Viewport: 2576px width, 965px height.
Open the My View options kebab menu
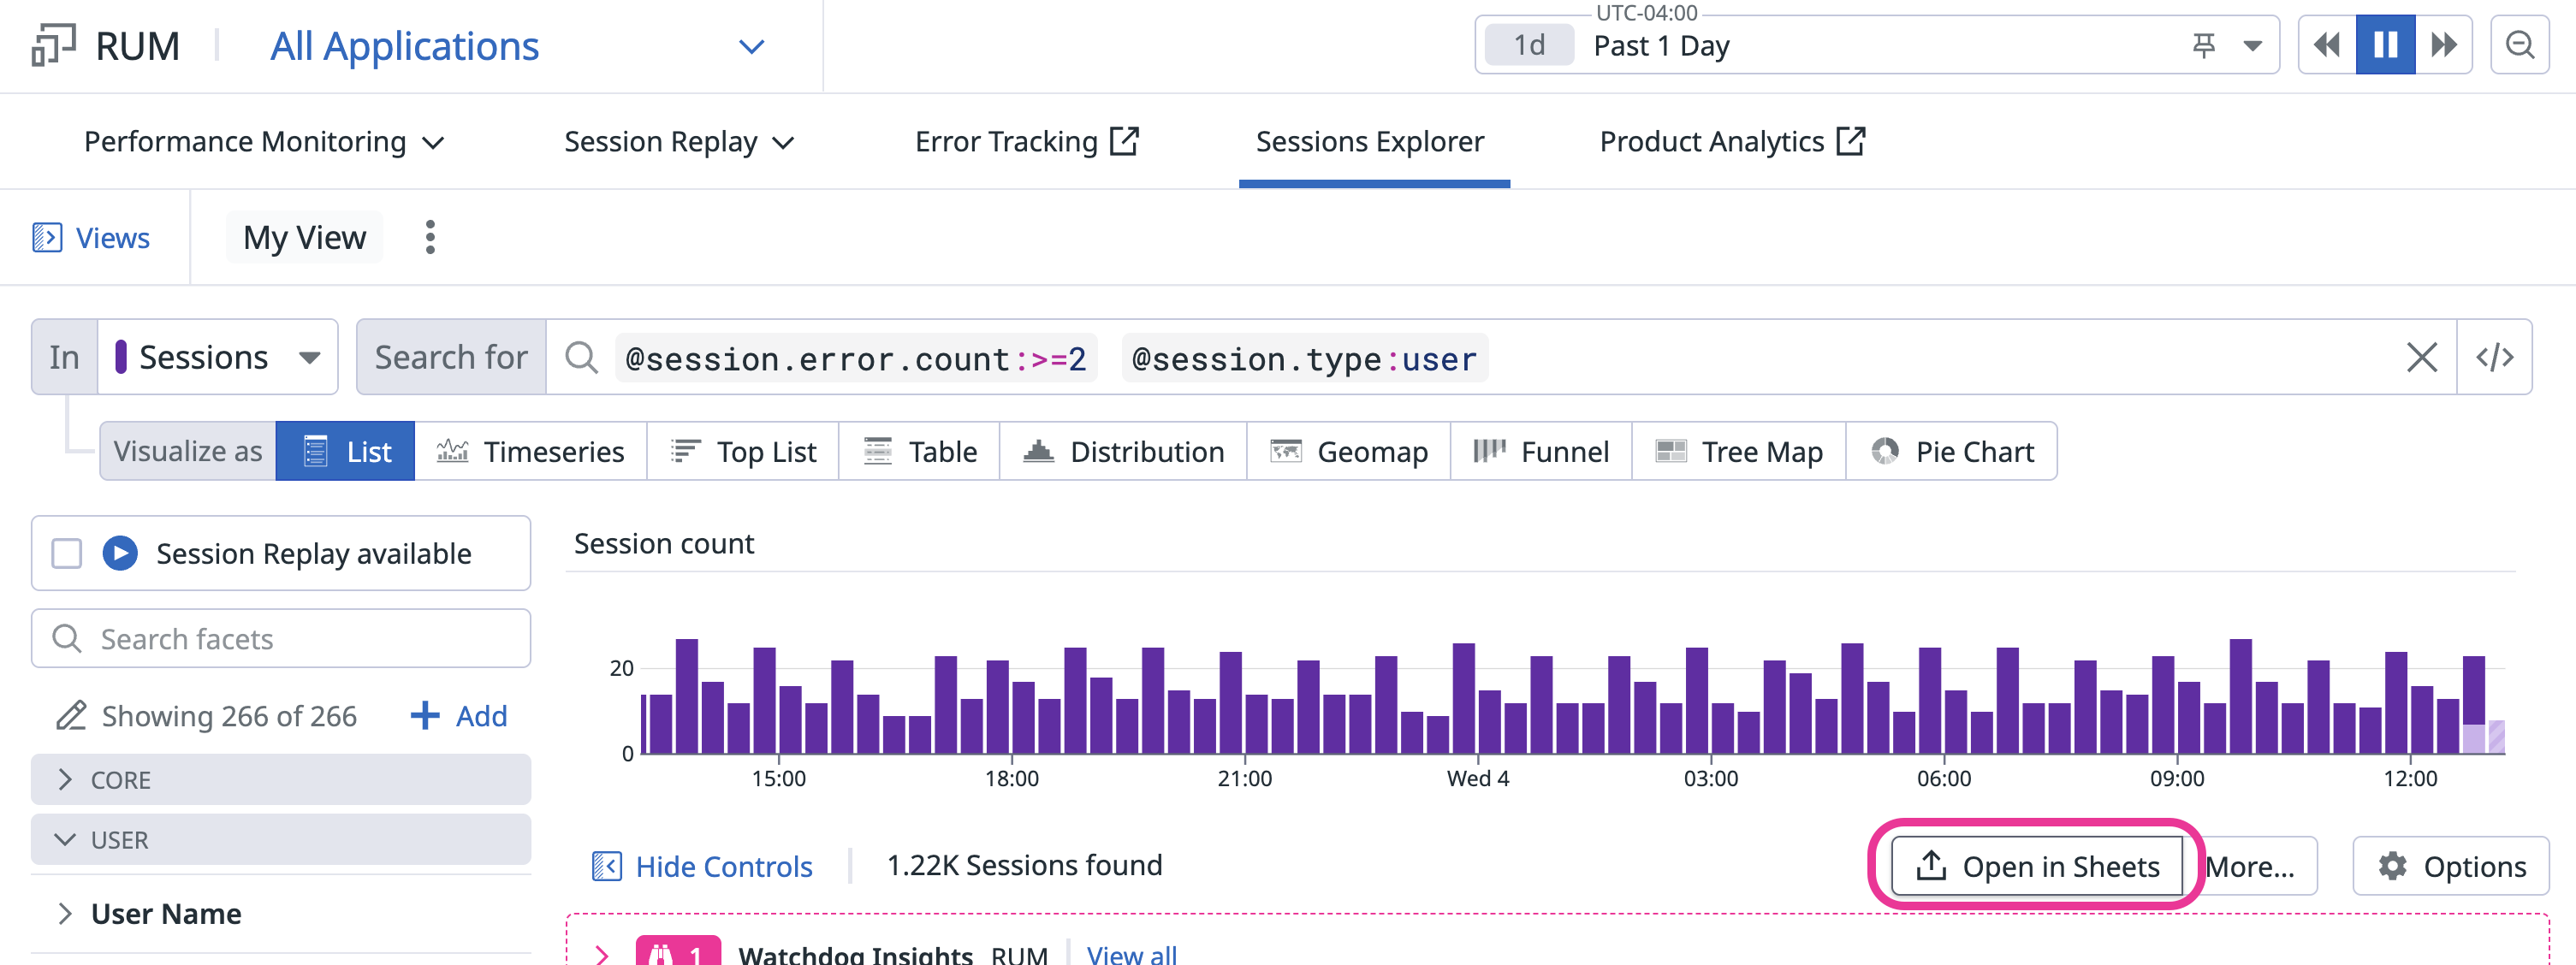430,237
